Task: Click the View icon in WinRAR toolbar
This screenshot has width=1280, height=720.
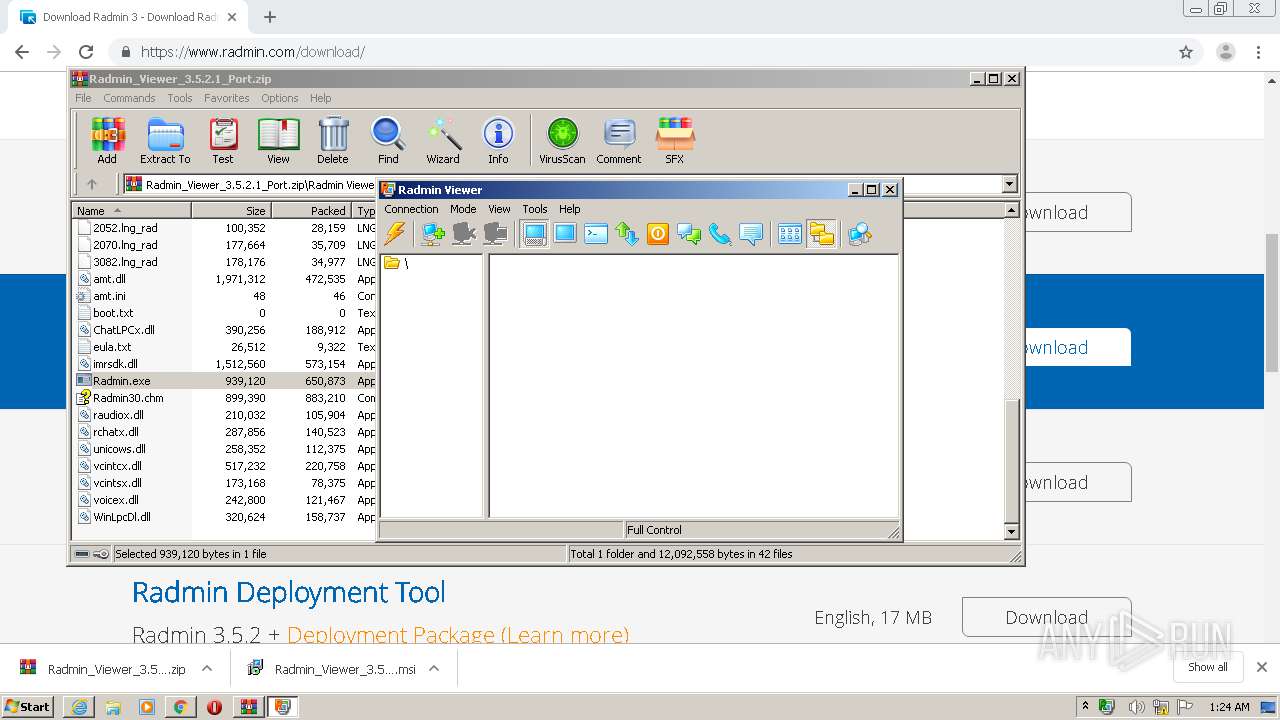Action: (278, 141)
